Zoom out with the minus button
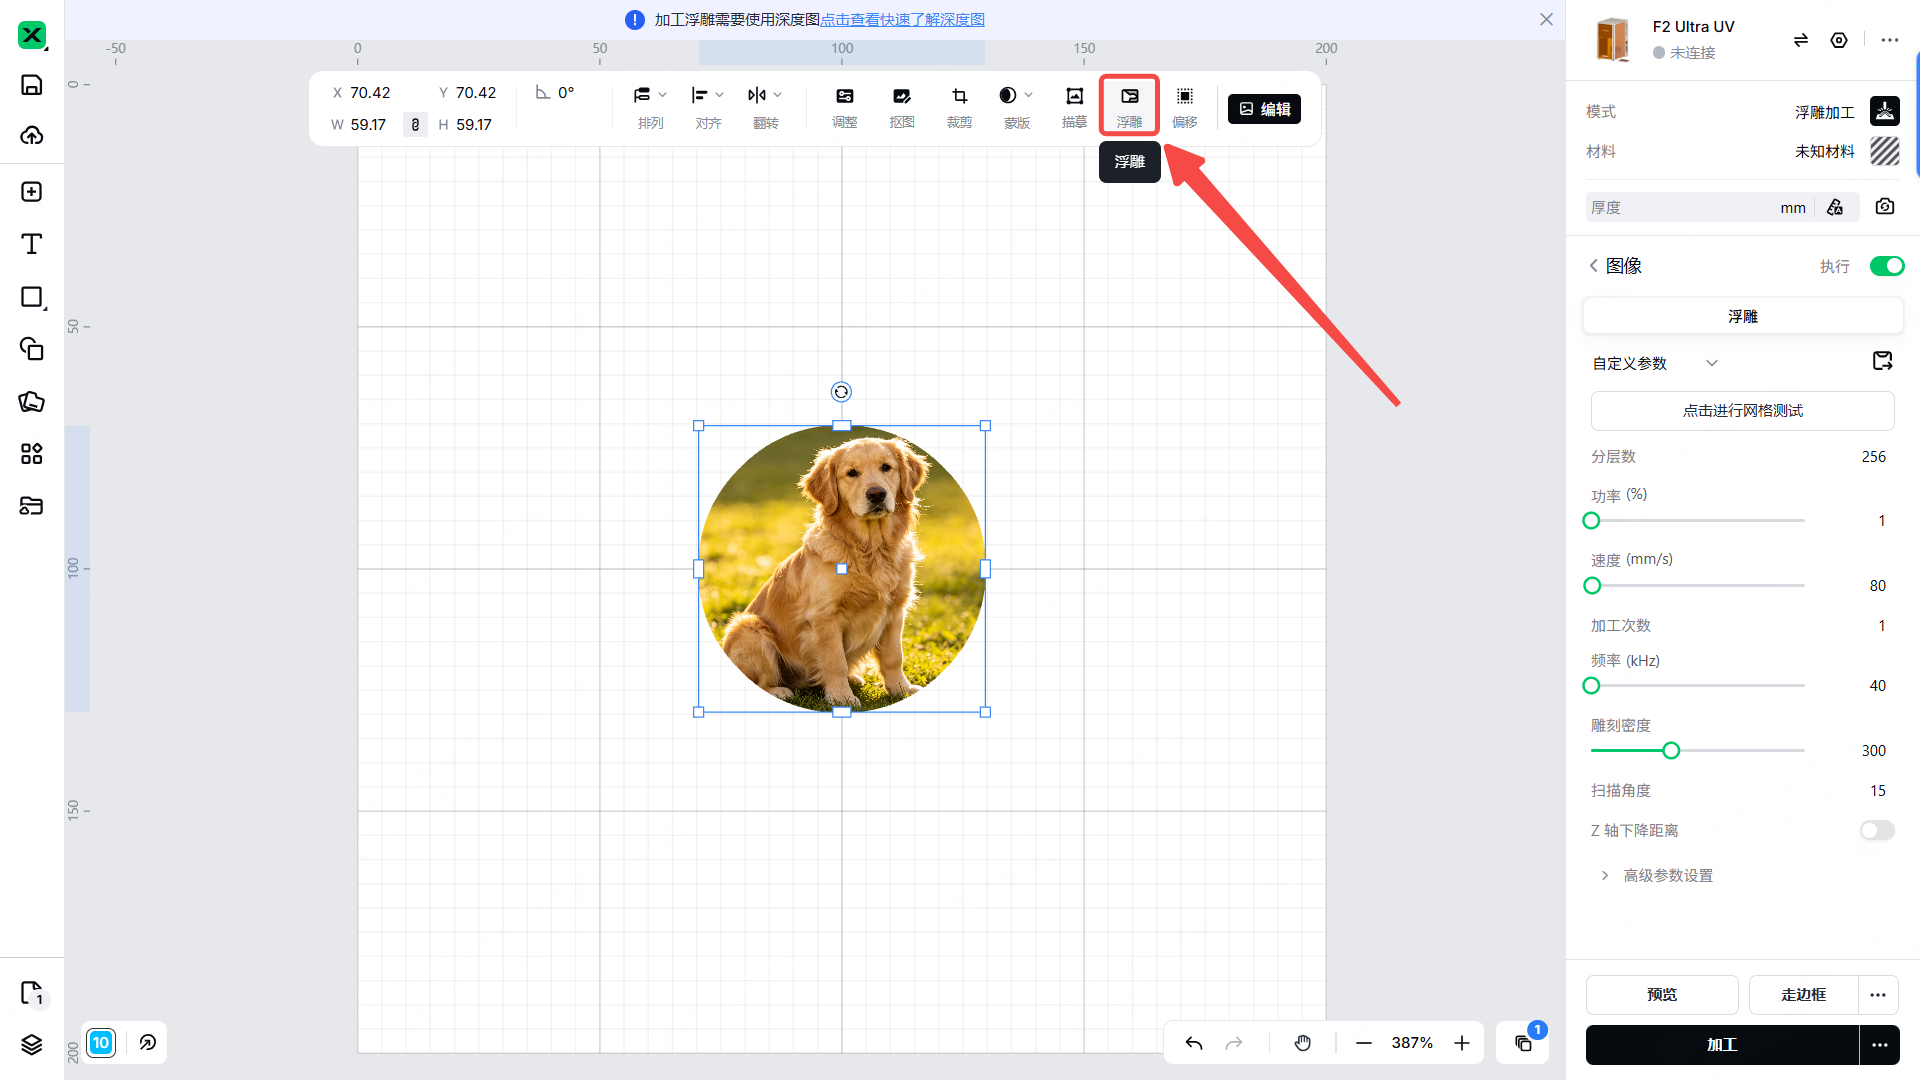The image size is (1920, 1080). 1364,1043
